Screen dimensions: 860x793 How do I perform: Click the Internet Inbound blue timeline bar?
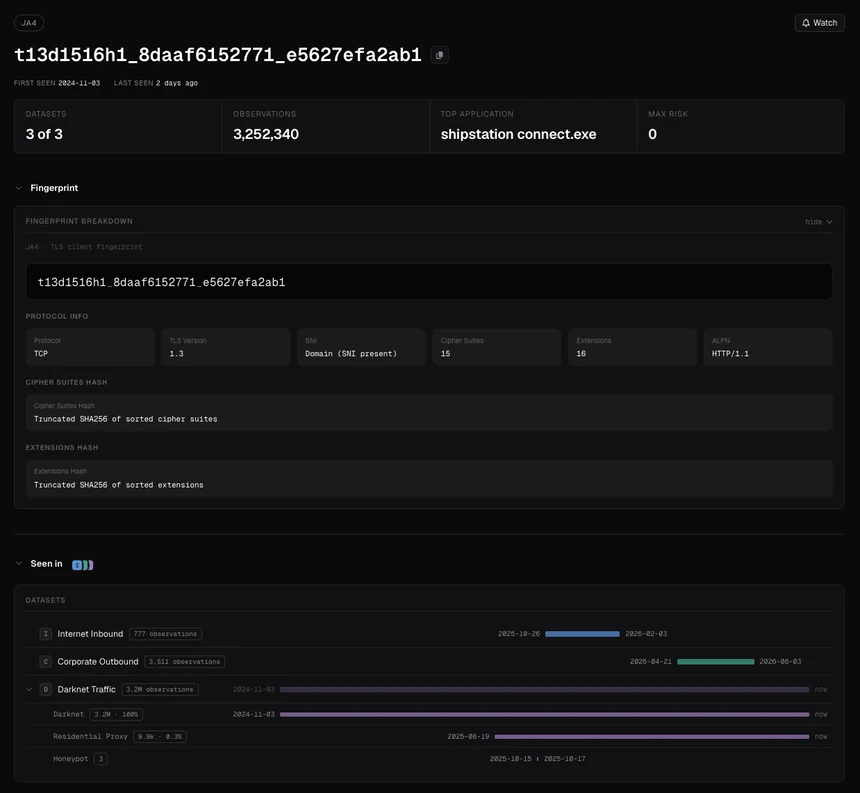point(582,634)
